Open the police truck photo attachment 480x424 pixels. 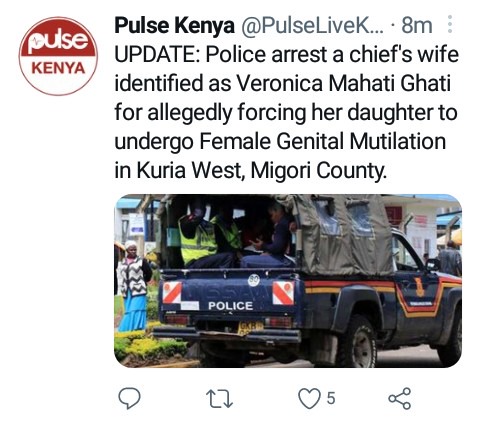pyautogui.click(x=288, y=281)
